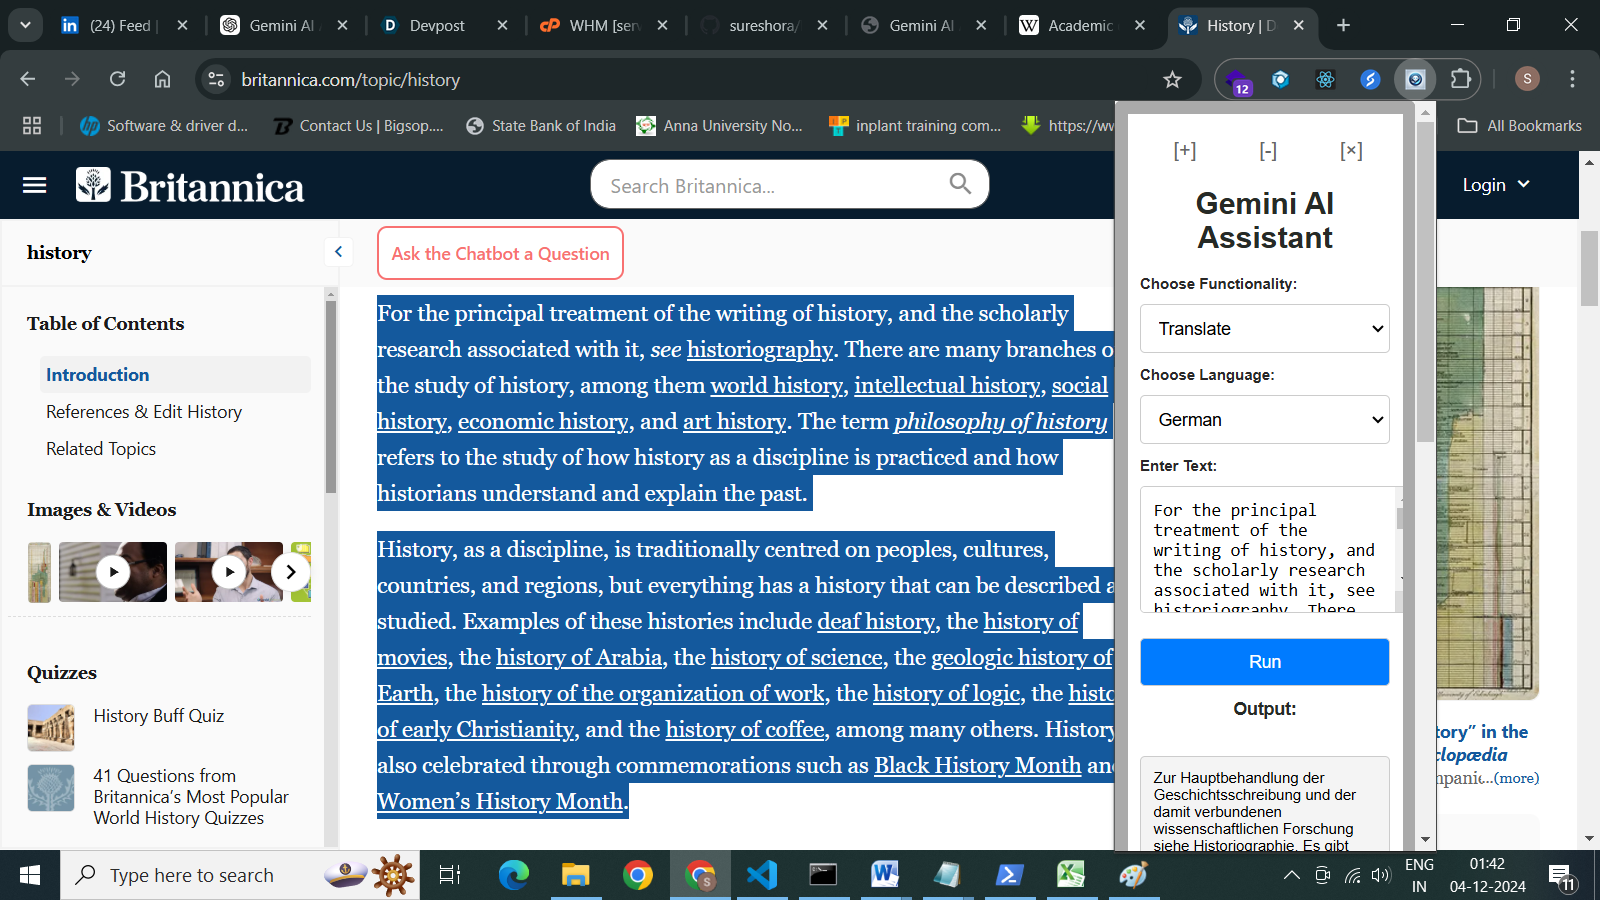This screenshot has height=900, width=1600.
Task: Click the (more) link under image caption
Action: click(1517, 778)
